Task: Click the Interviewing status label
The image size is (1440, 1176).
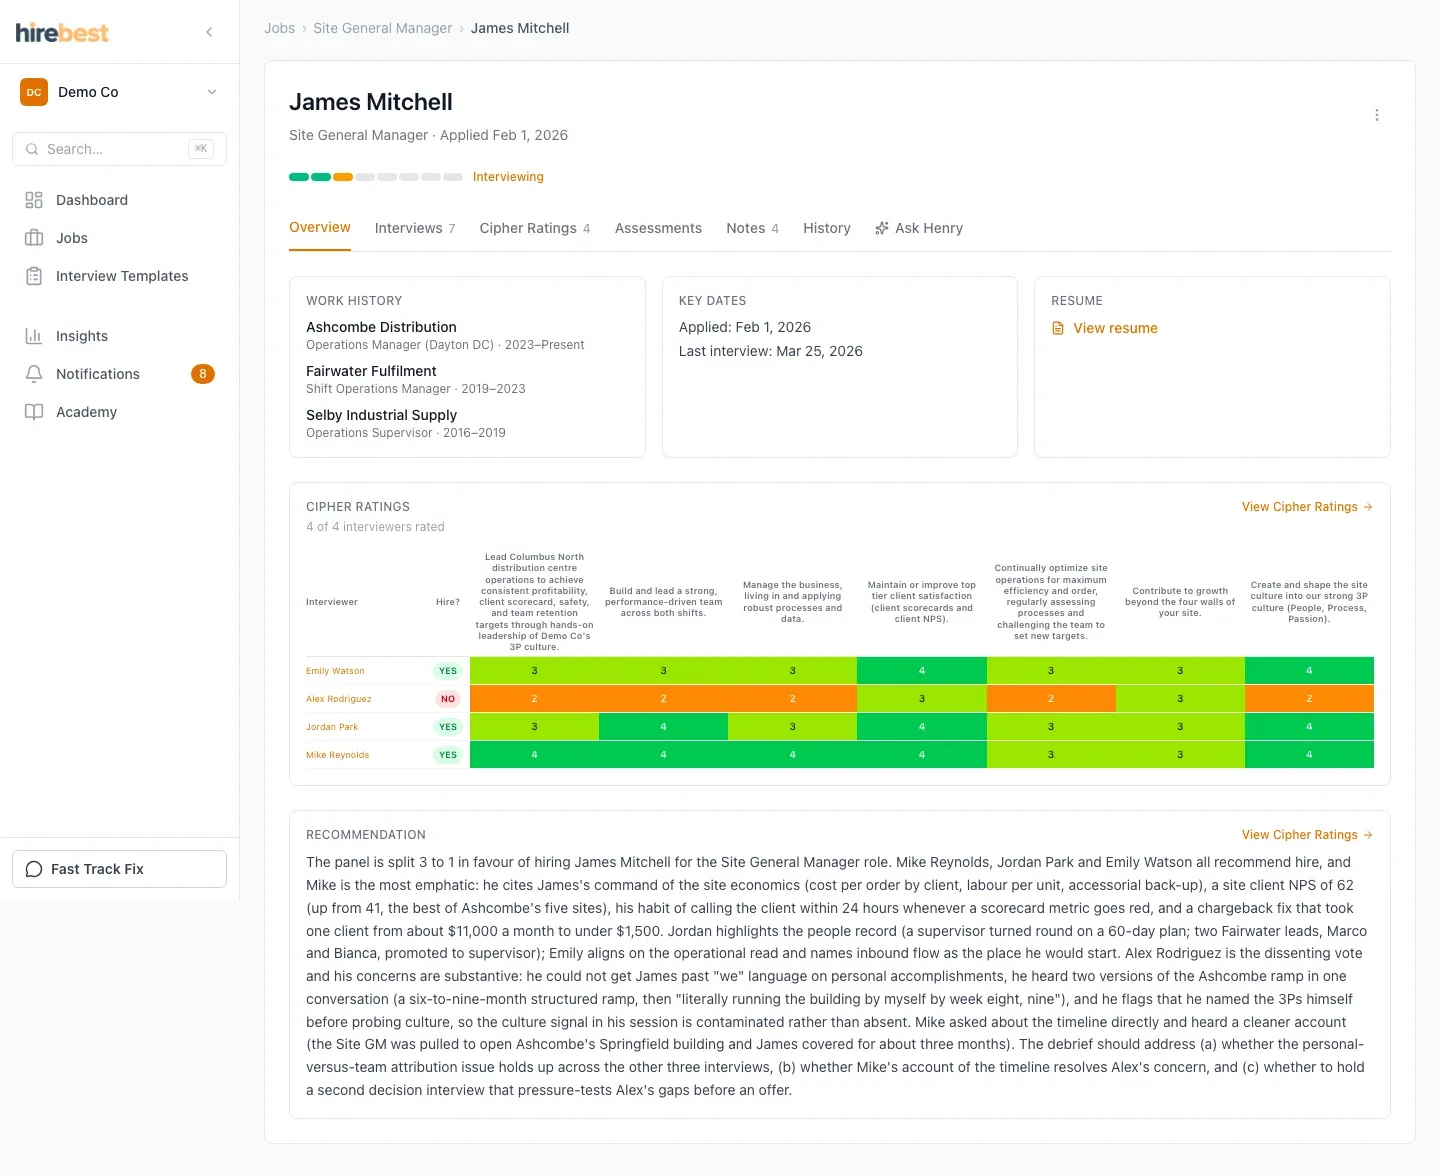Action: (x=508, y=177)
